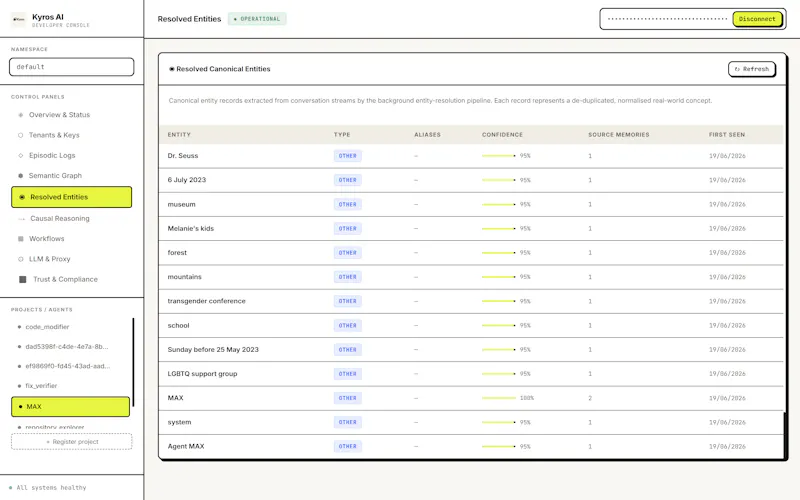The height and width of the screenshot is (500, 800).
Task: Click the TYPE column header
Action: [342, 135]
